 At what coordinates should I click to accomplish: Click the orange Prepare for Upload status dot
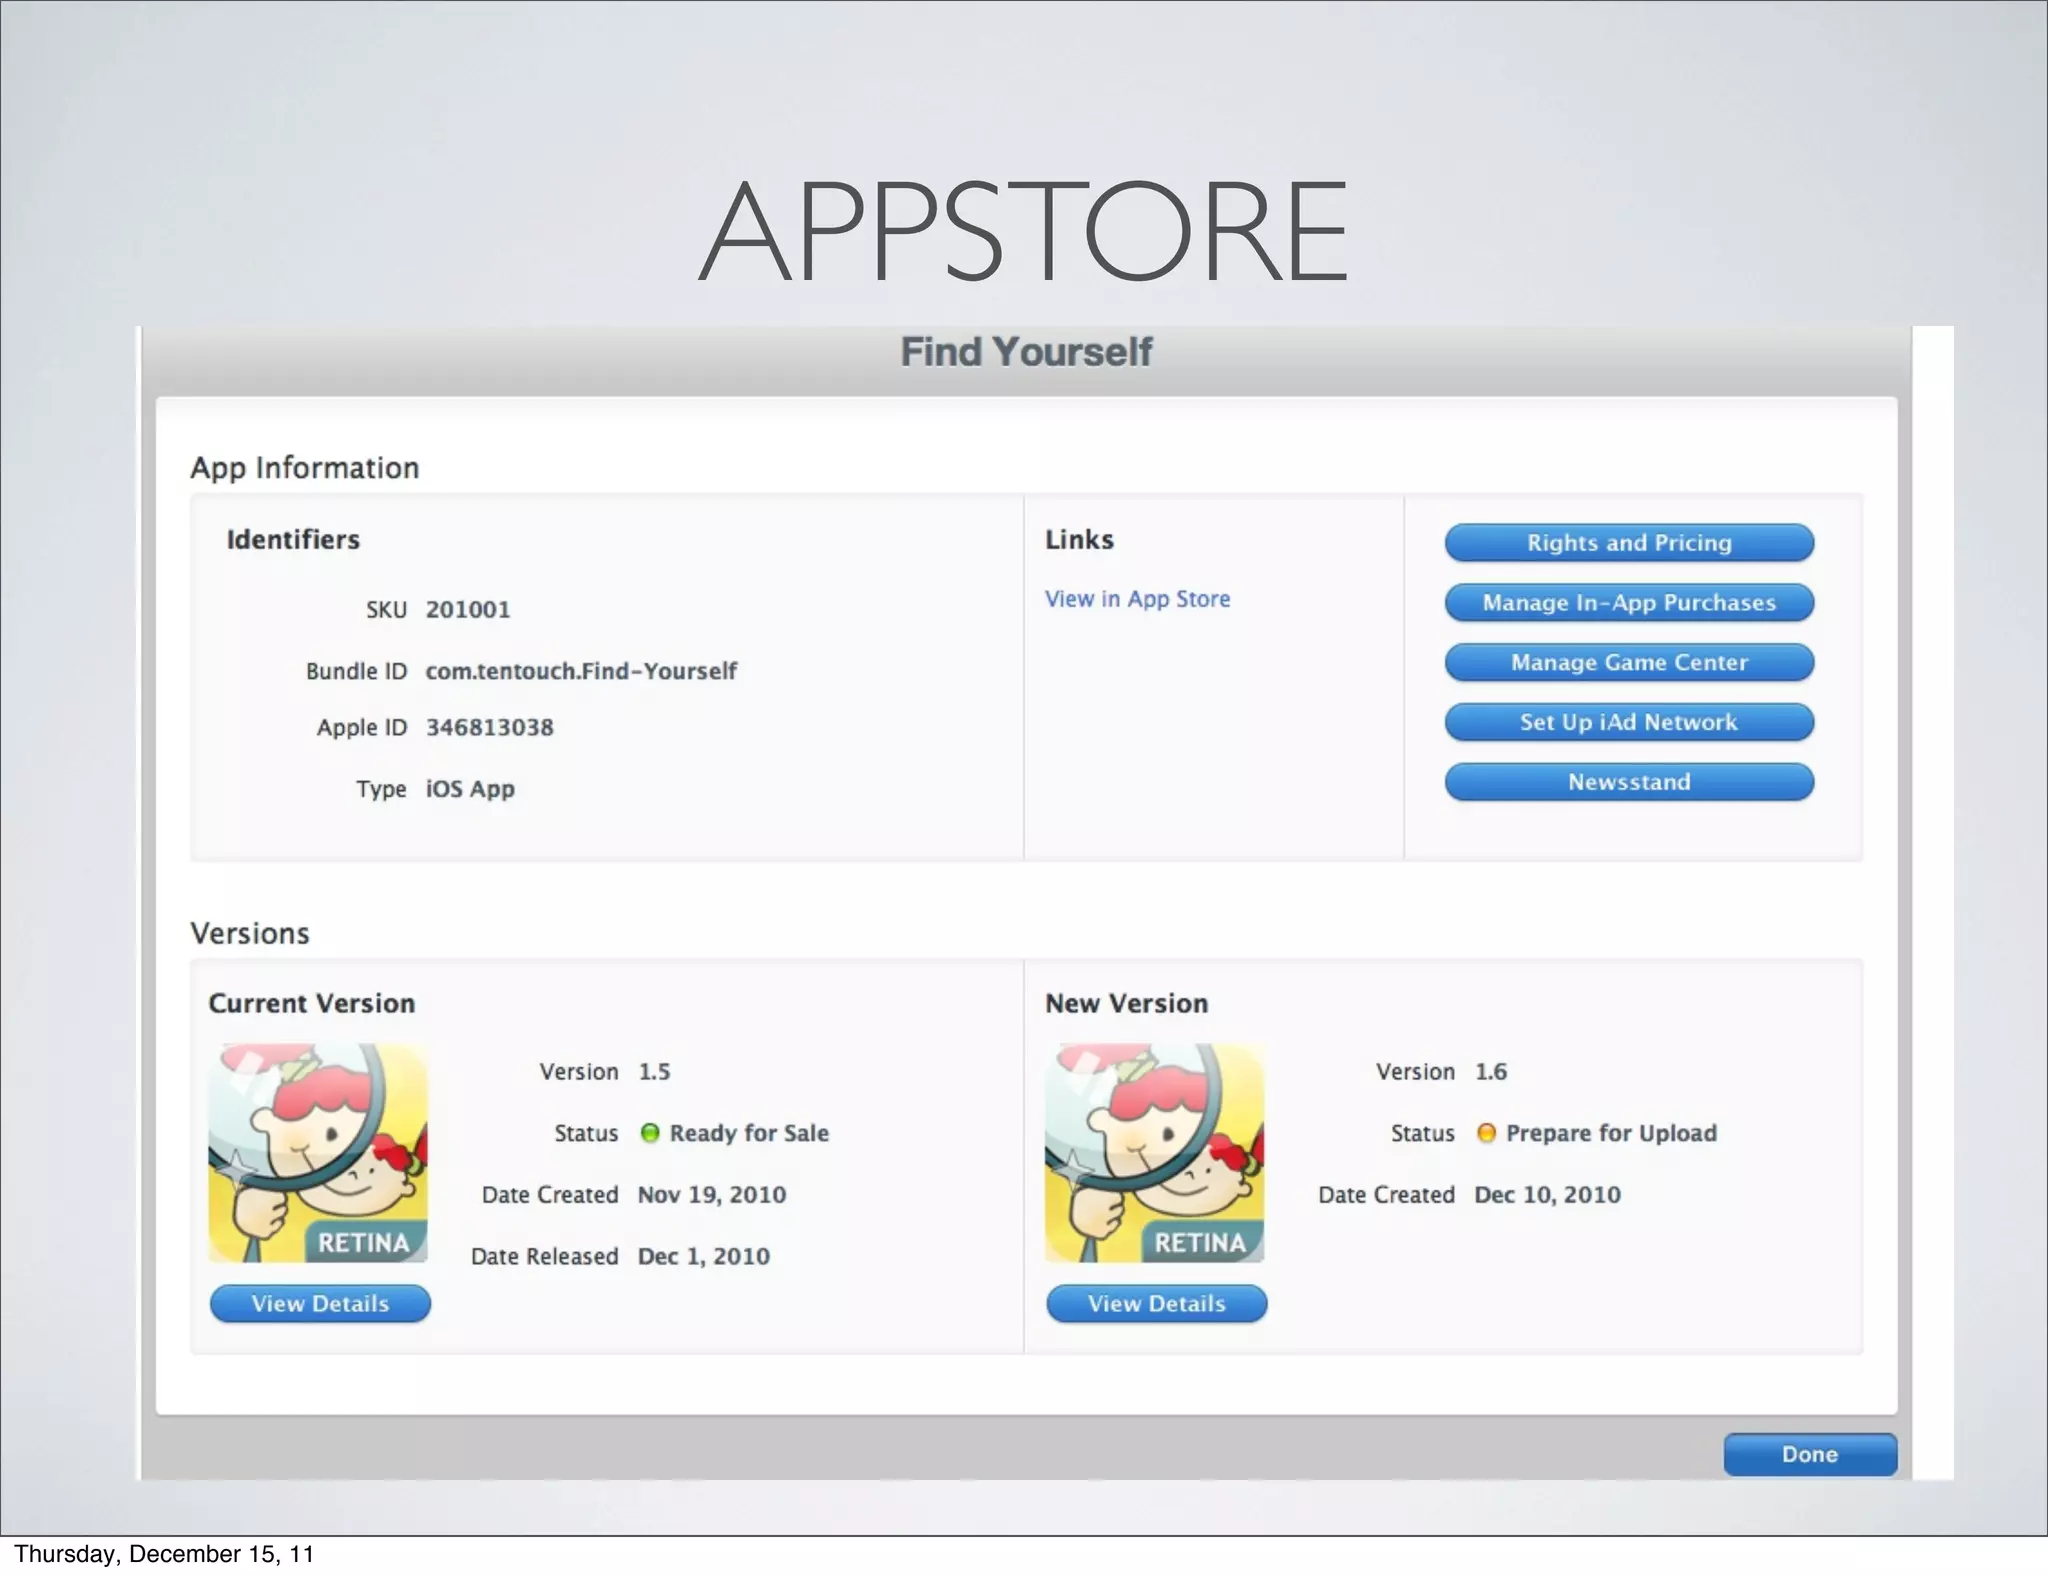pyautogui.click(x=1486, y=1133)
